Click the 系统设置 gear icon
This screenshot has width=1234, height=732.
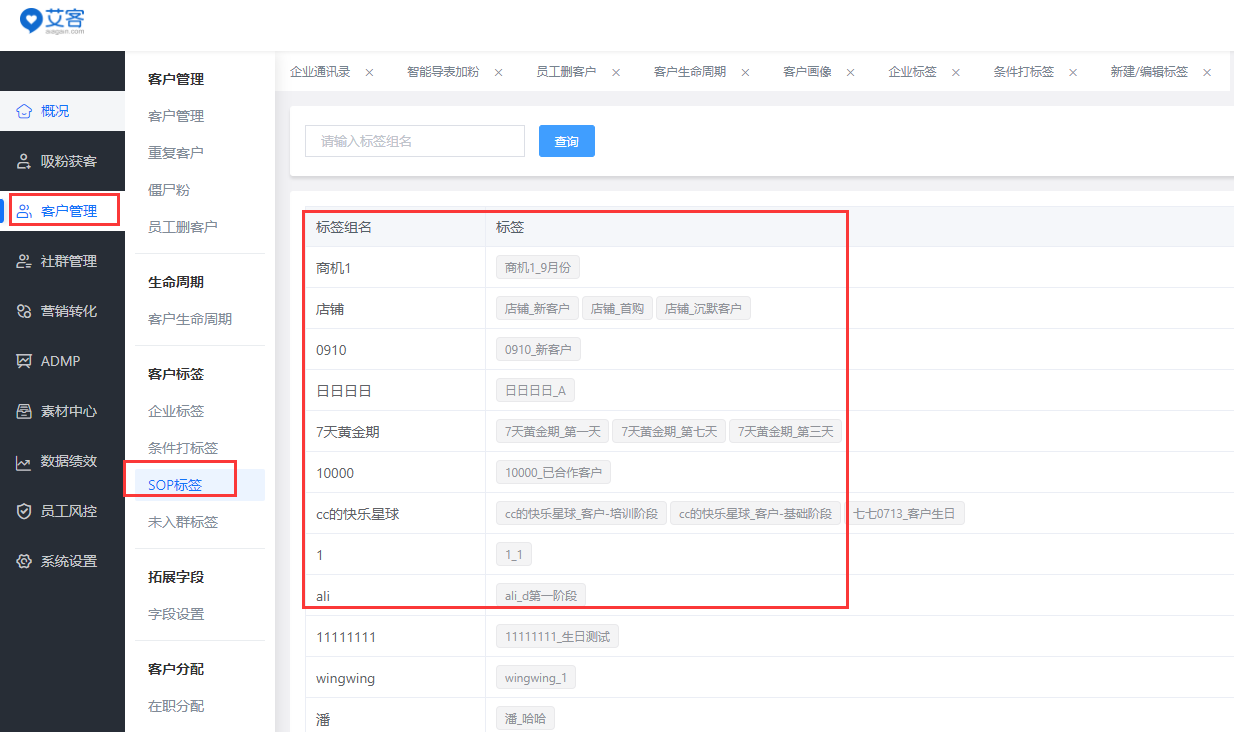24,561
